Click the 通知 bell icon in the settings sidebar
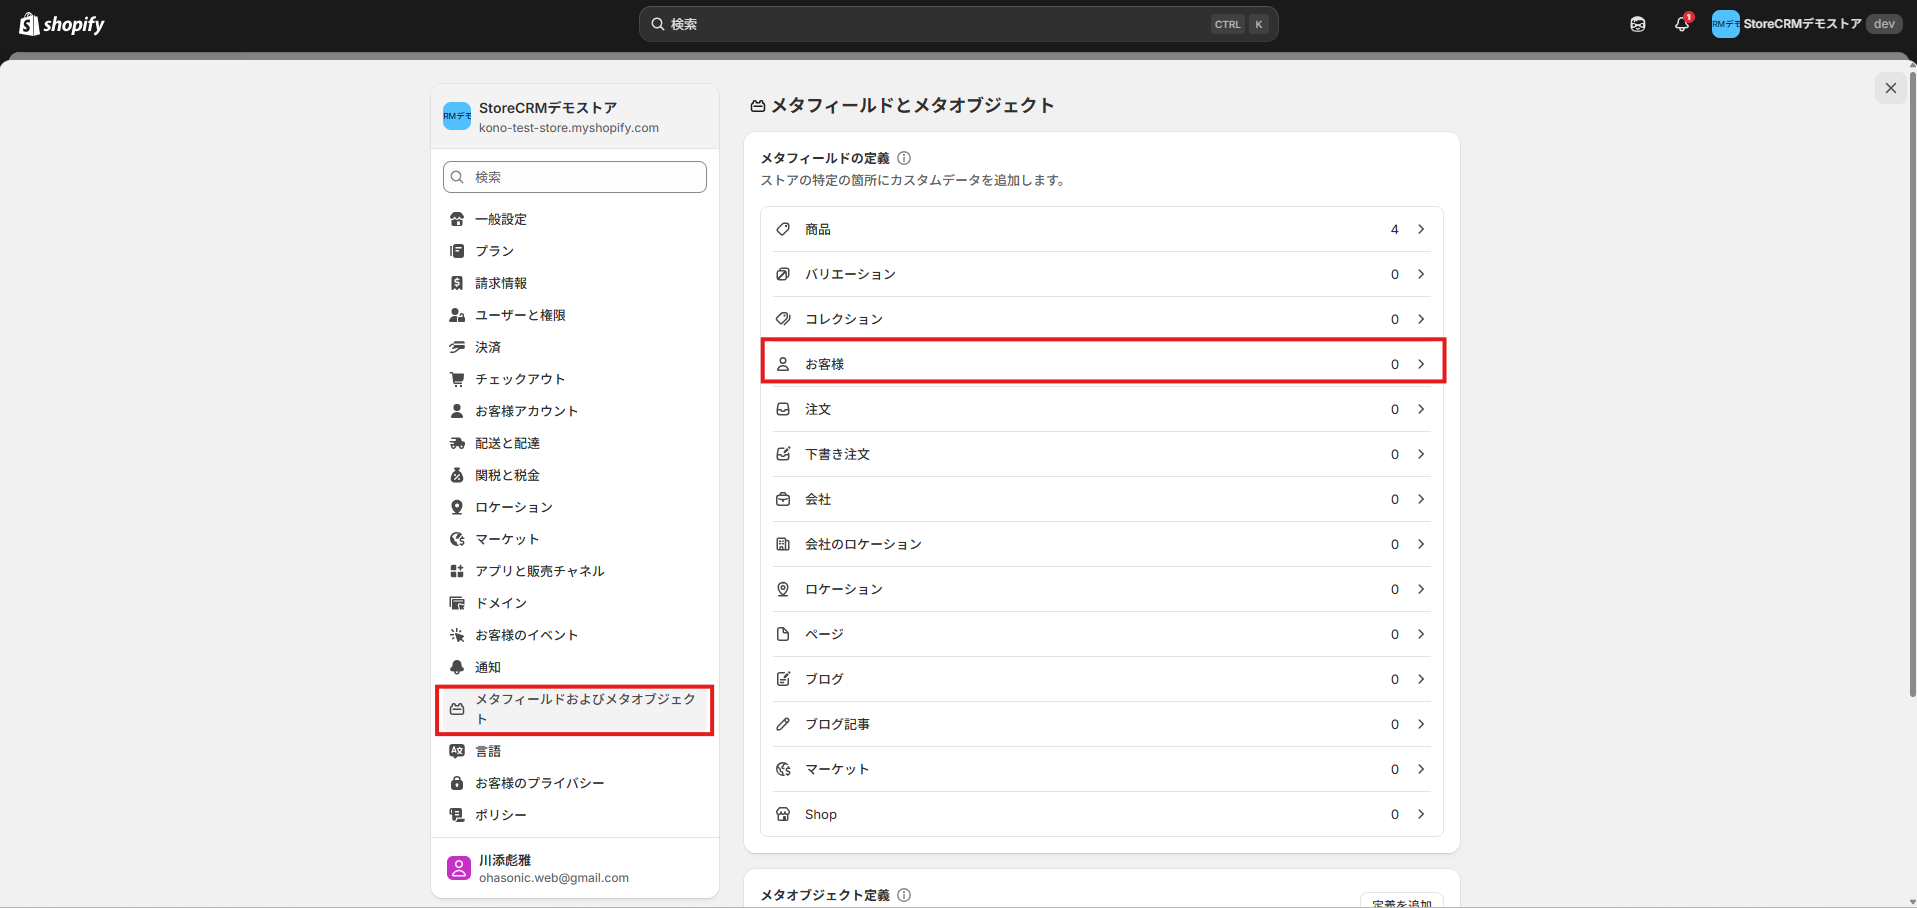Viewport: 1917px width, 908px height. pyautogui.click(x=457, y=667)
